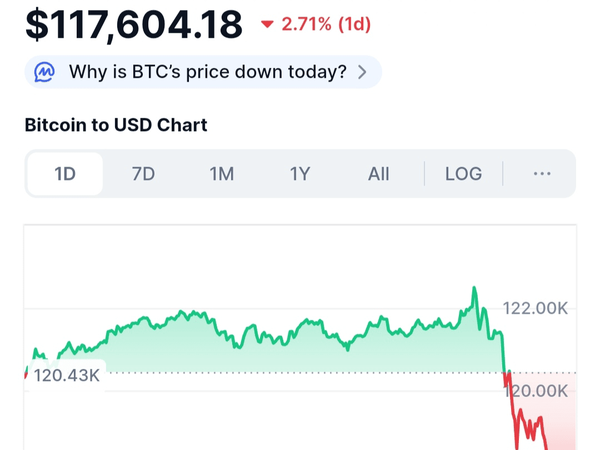Click the 120.43K opening price label
This screenshot has height=450, width=600.
coord(66,375)
